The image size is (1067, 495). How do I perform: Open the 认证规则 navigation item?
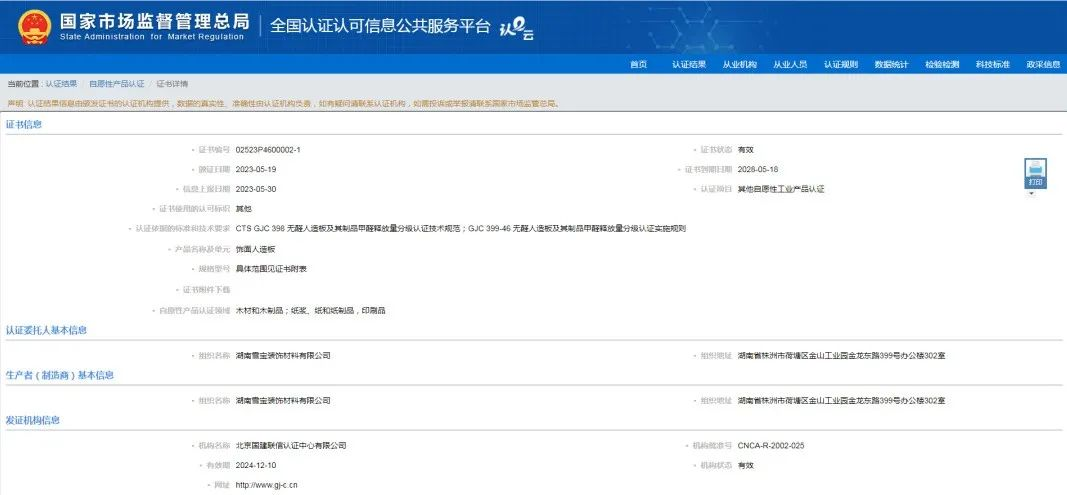[x=840, y=64]
